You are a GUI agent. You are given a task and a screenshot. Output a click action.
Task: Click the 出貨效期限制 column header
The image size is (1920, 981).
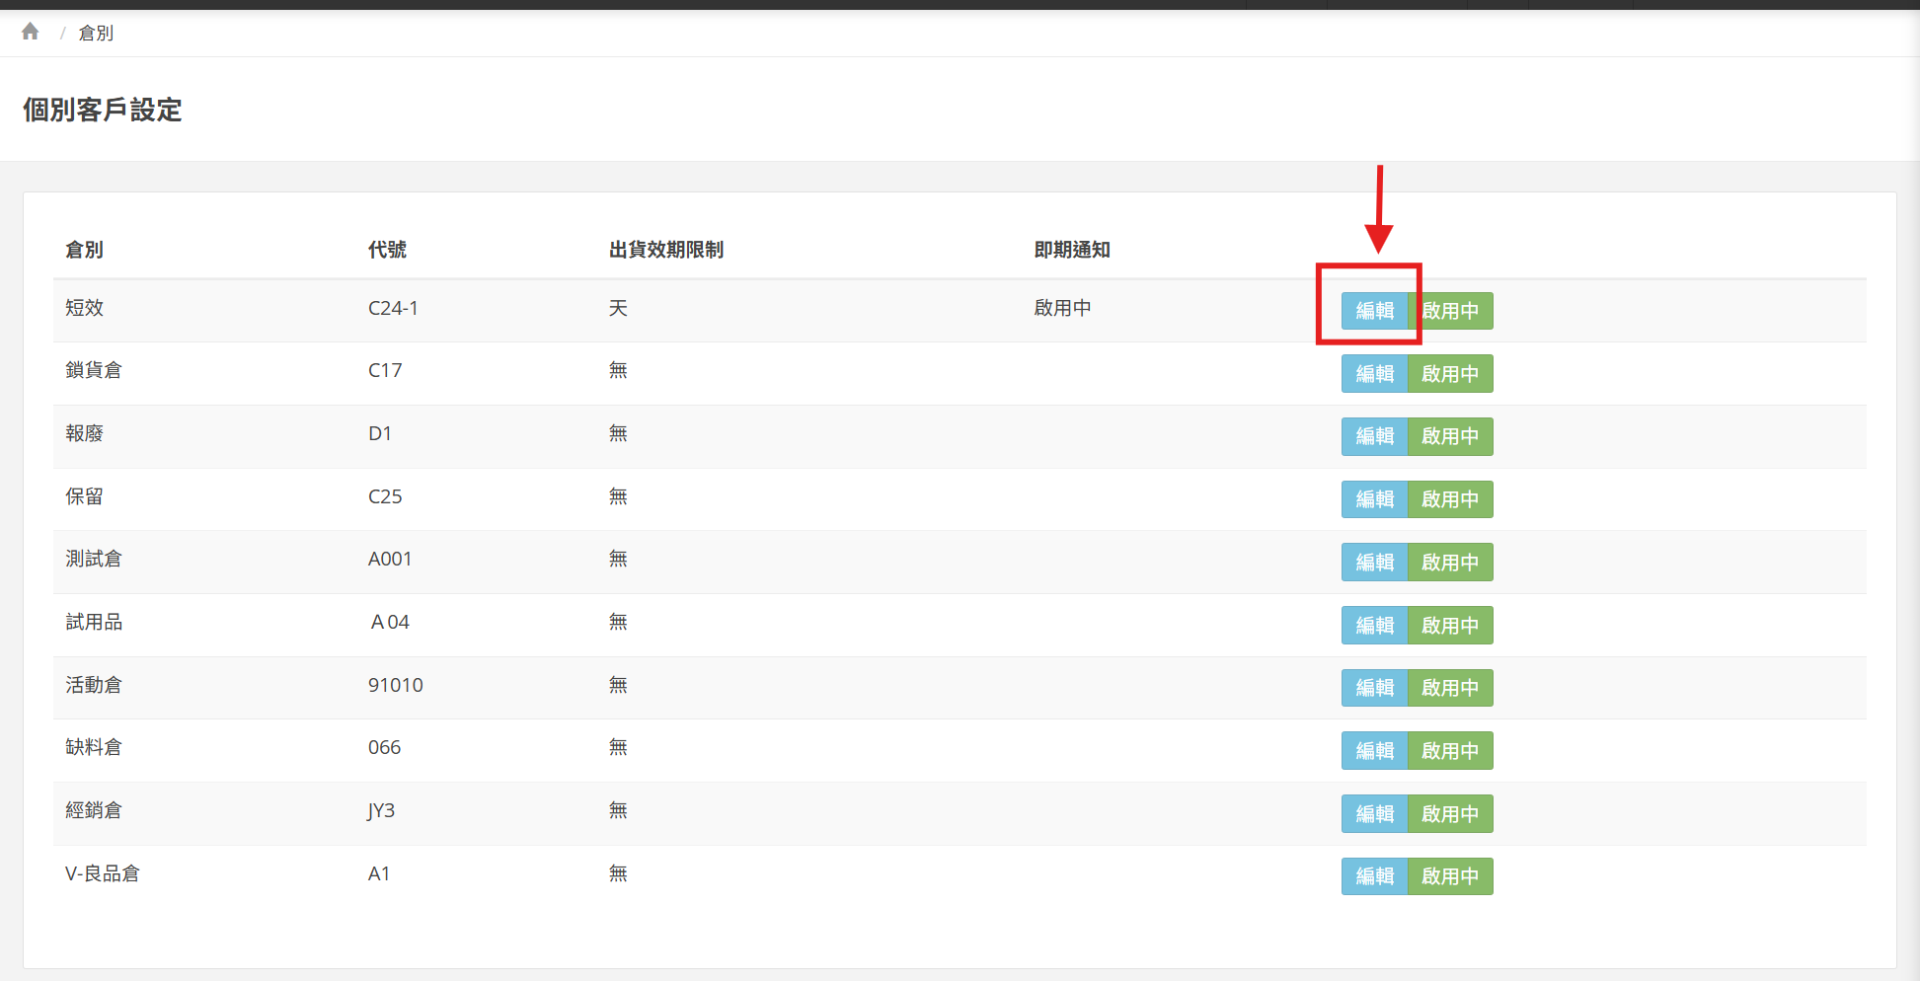[x=666, y=250]
